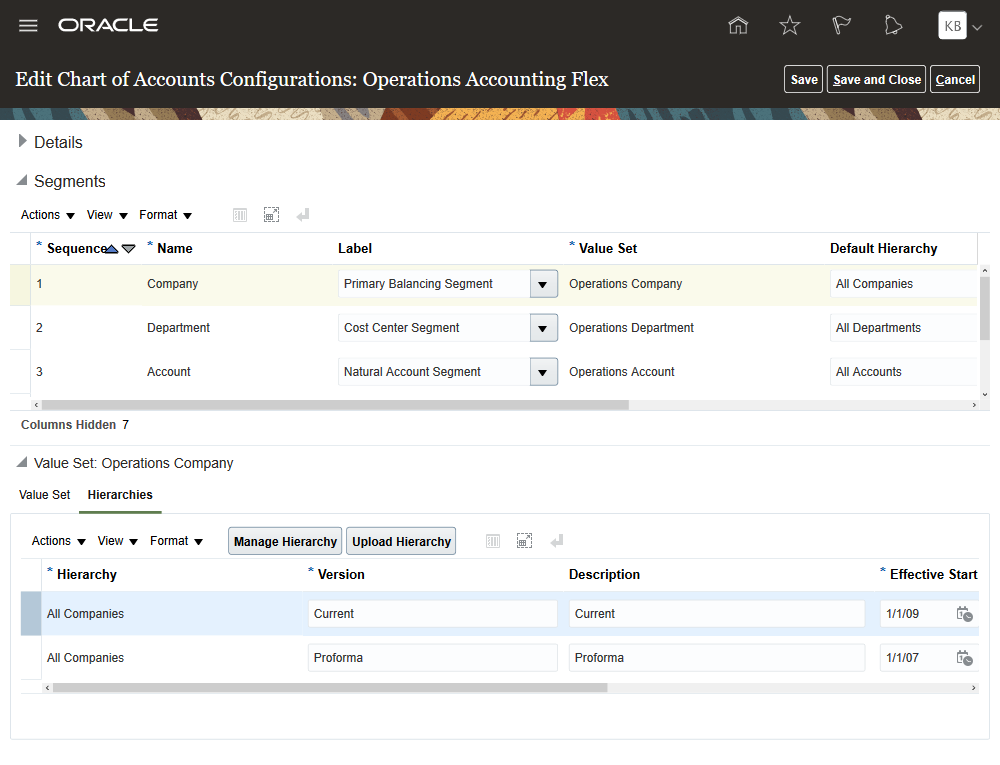Screen dimensions: 1000x765
Task: Expand the Details section
Action: point(23,142)
